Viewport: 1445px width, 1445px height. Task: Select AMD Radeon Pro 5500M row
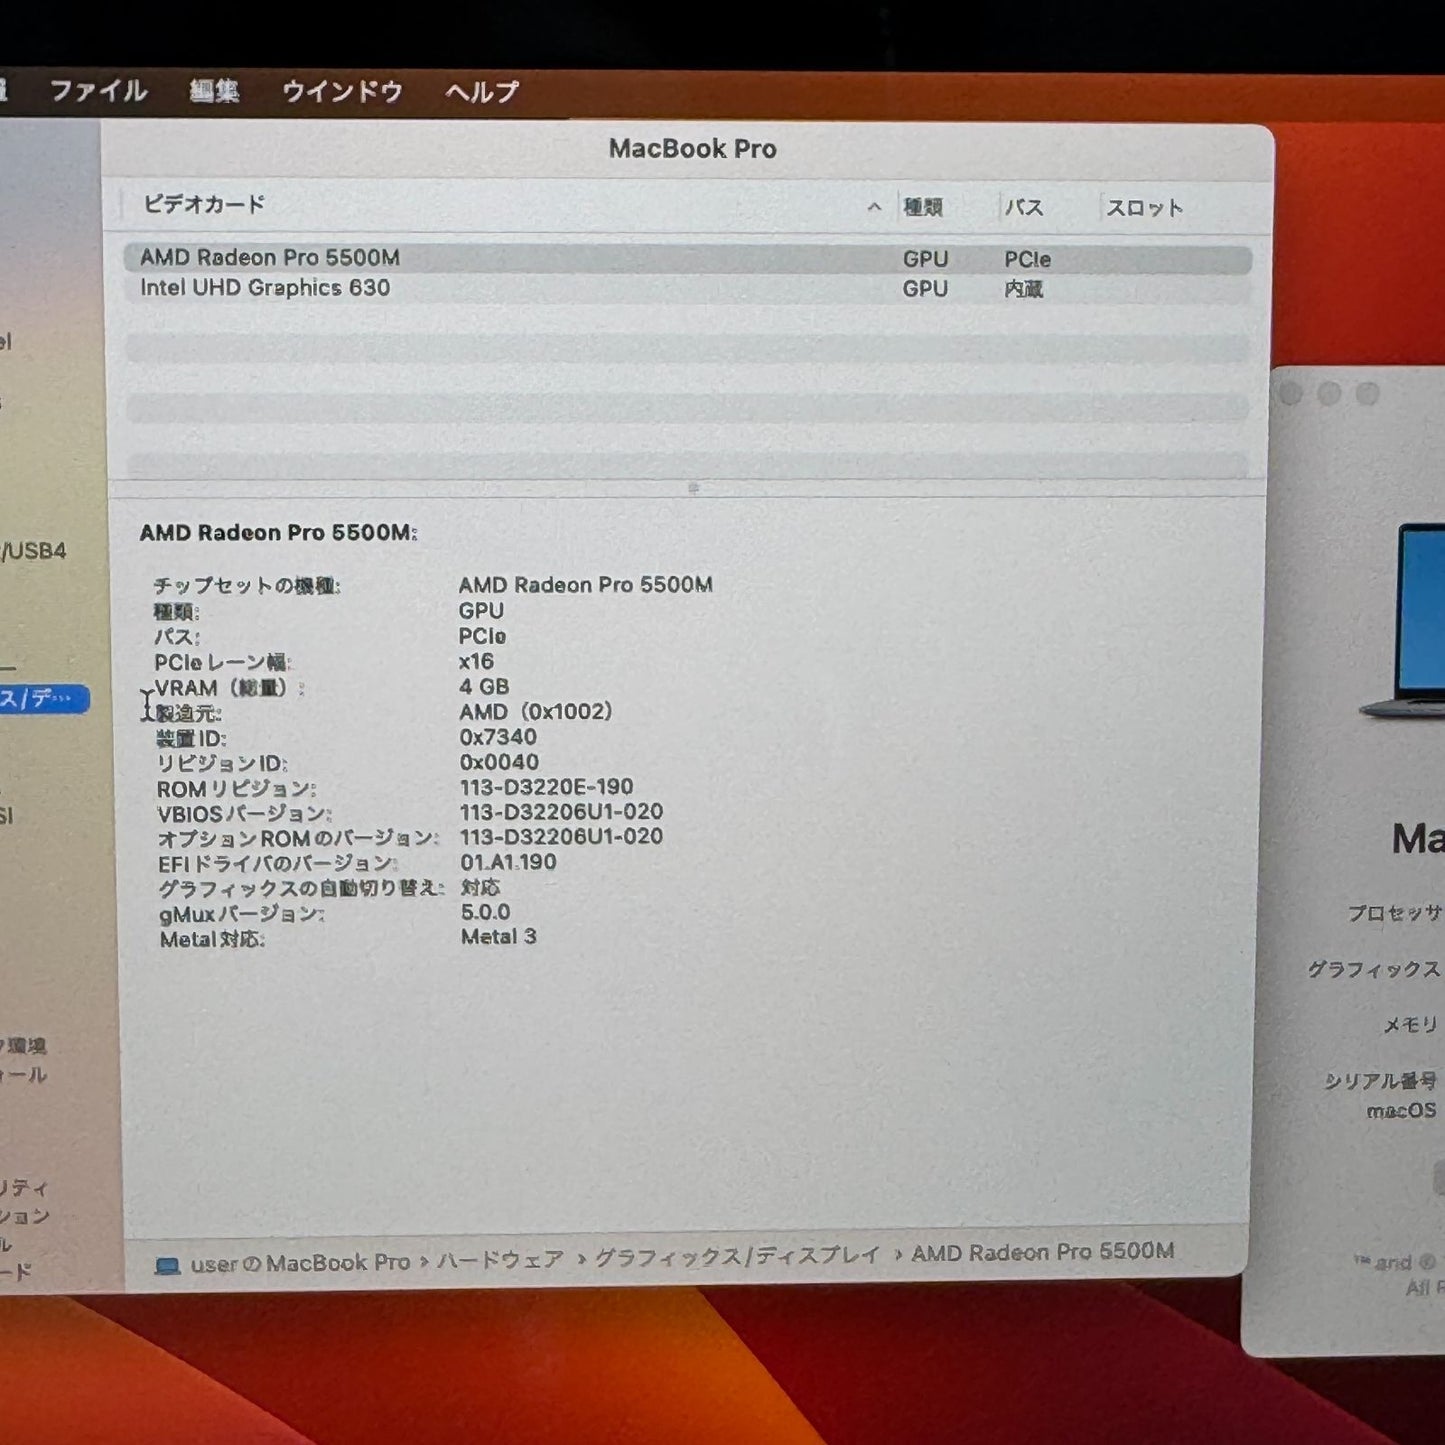click(687, 258)
